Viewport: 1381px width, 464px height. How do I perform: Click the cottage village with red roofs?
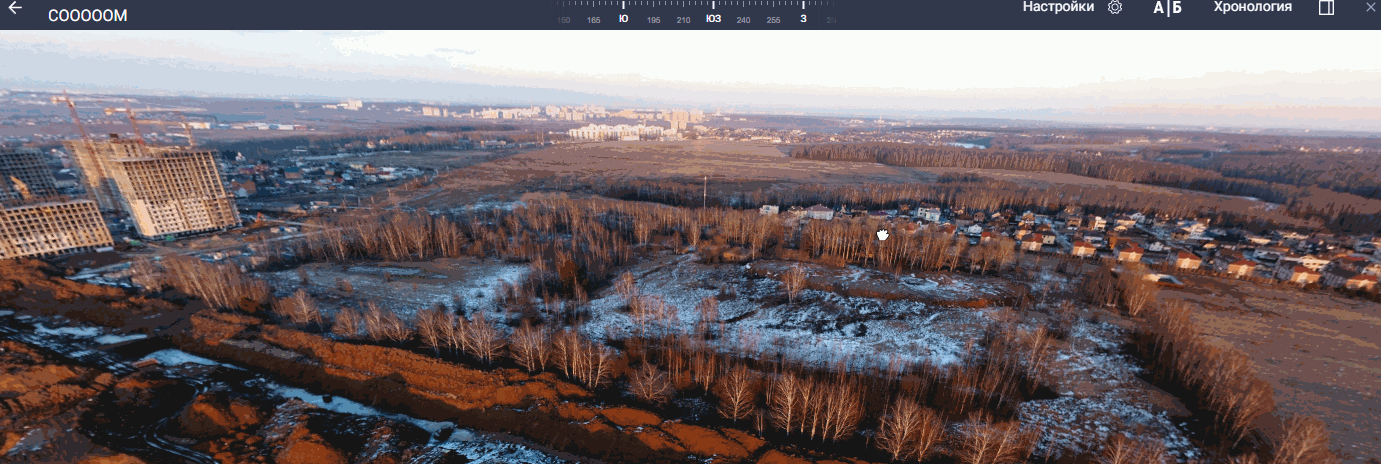coord(1150,245)
